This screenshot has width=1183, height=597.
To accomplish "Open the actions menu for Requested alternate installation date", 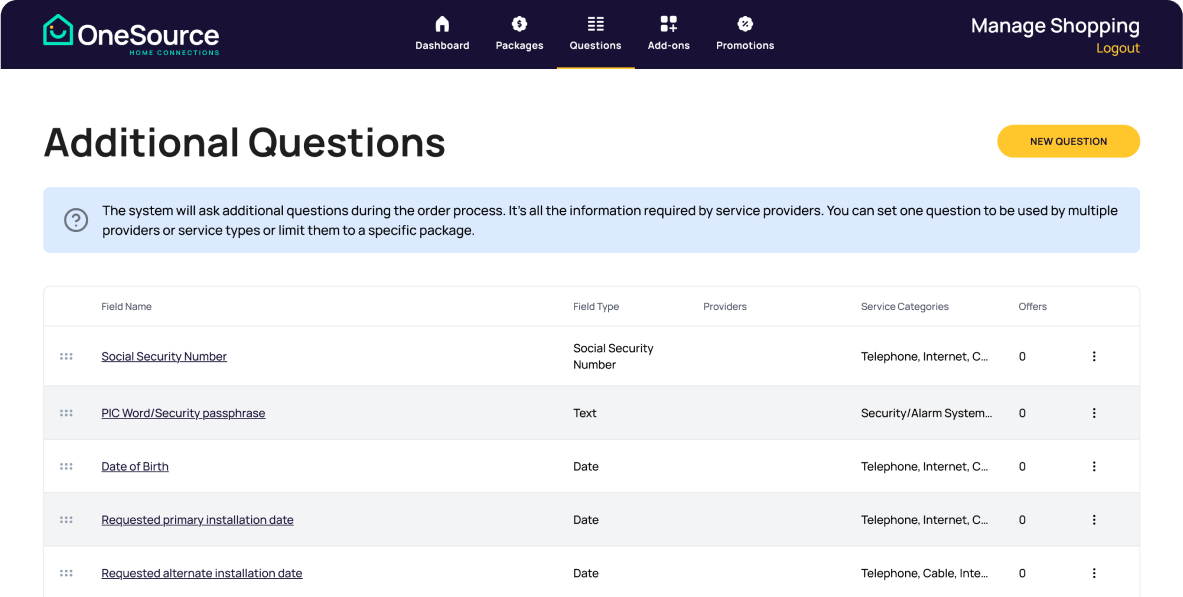I will pyautogui.click(x=1094, y=573).
